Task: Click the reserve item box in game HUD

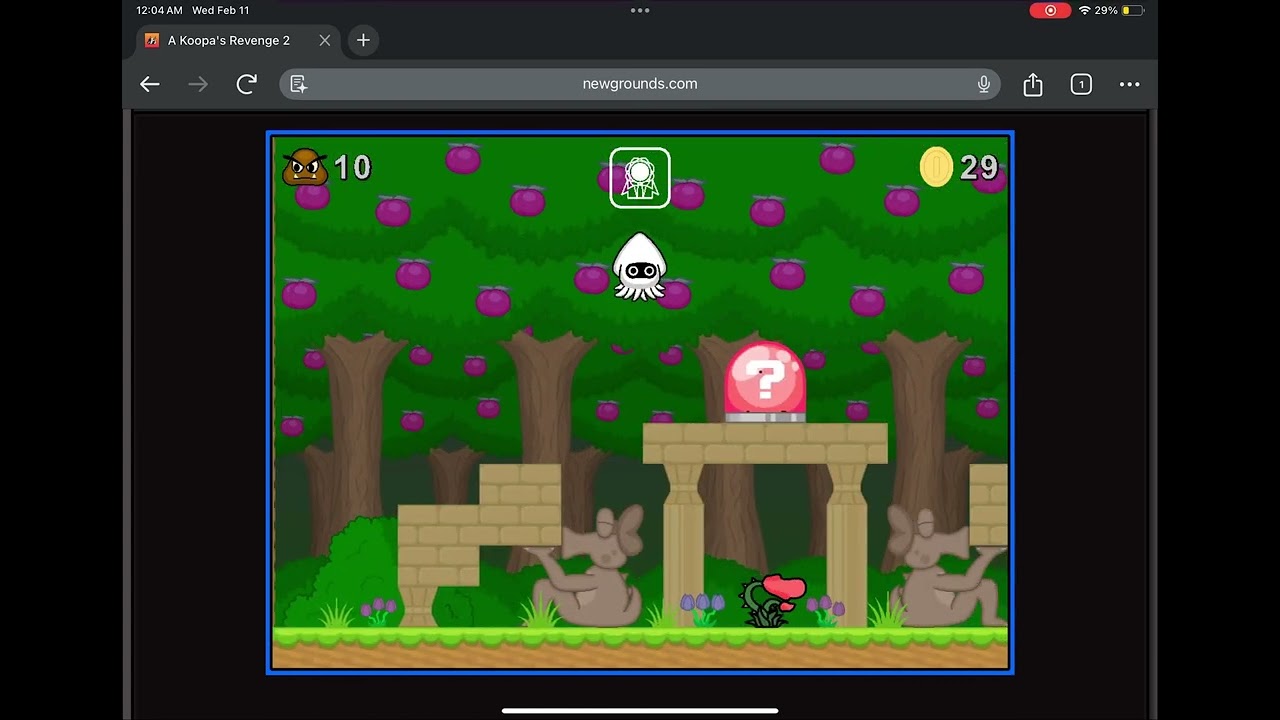Action: pyautogui.click(x=640, y=178)
